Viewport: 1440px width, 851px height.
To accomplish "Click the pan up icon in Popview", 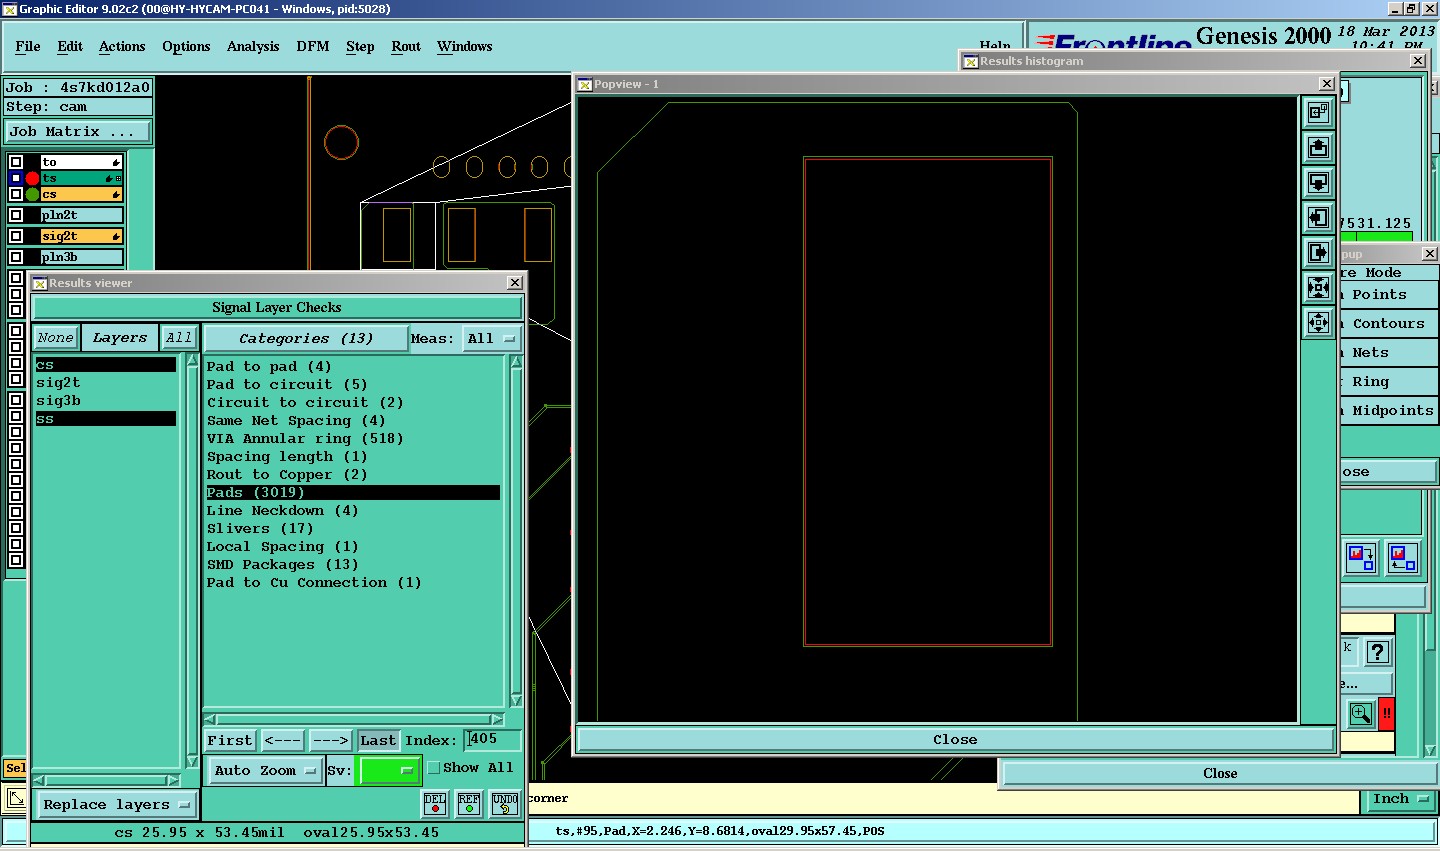I will (x=1318, y=148).
